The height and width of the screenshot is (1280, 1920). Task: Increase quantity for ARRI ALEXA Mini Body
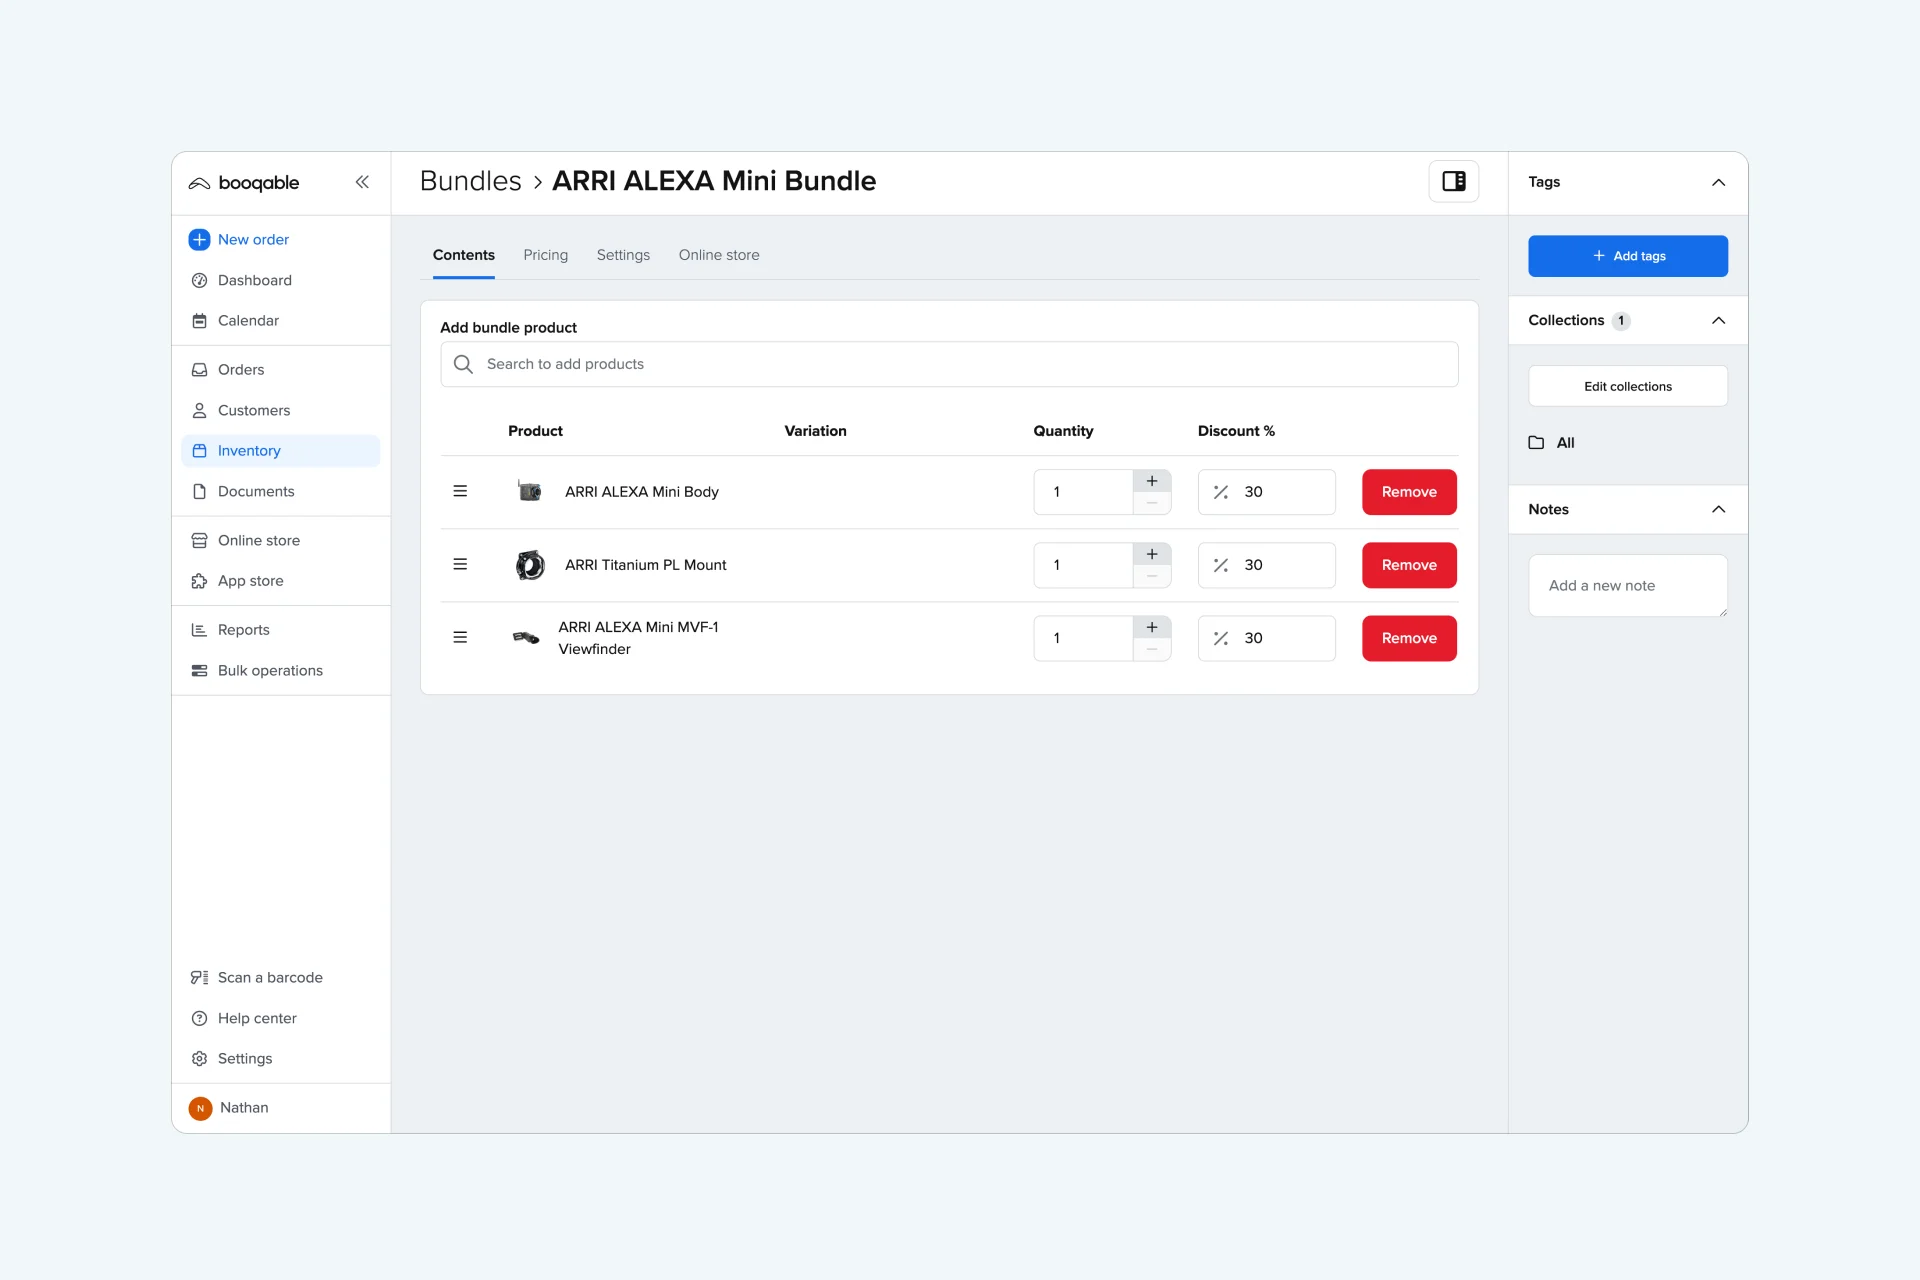point(1152,481)
